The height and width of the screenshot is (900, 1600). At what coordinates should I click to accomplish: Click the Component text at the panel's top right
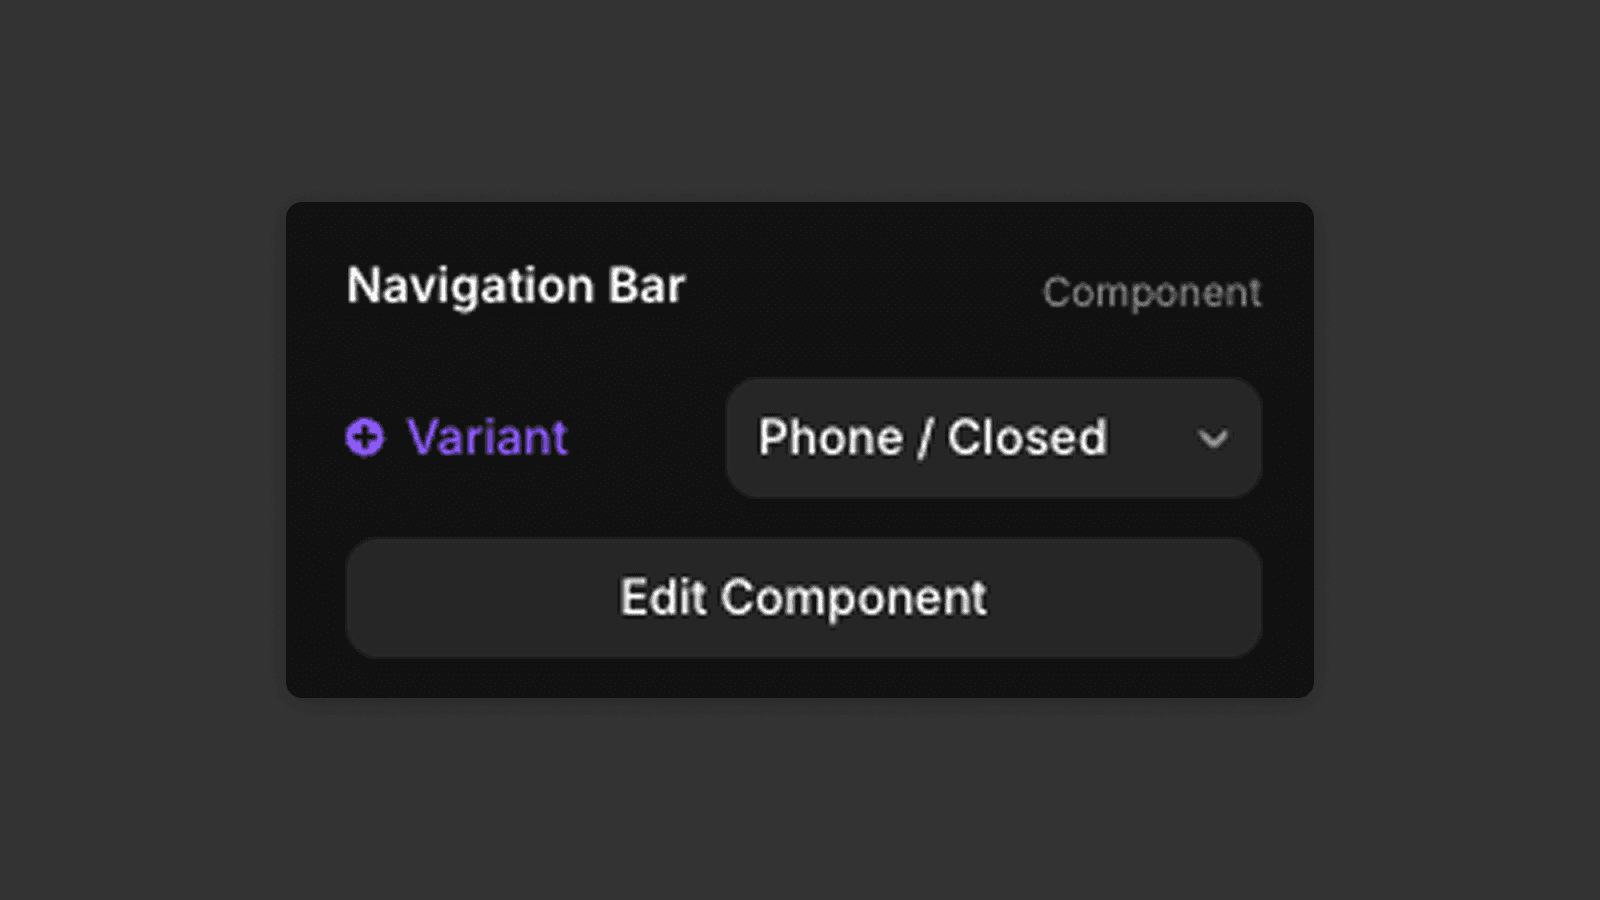1152,292
